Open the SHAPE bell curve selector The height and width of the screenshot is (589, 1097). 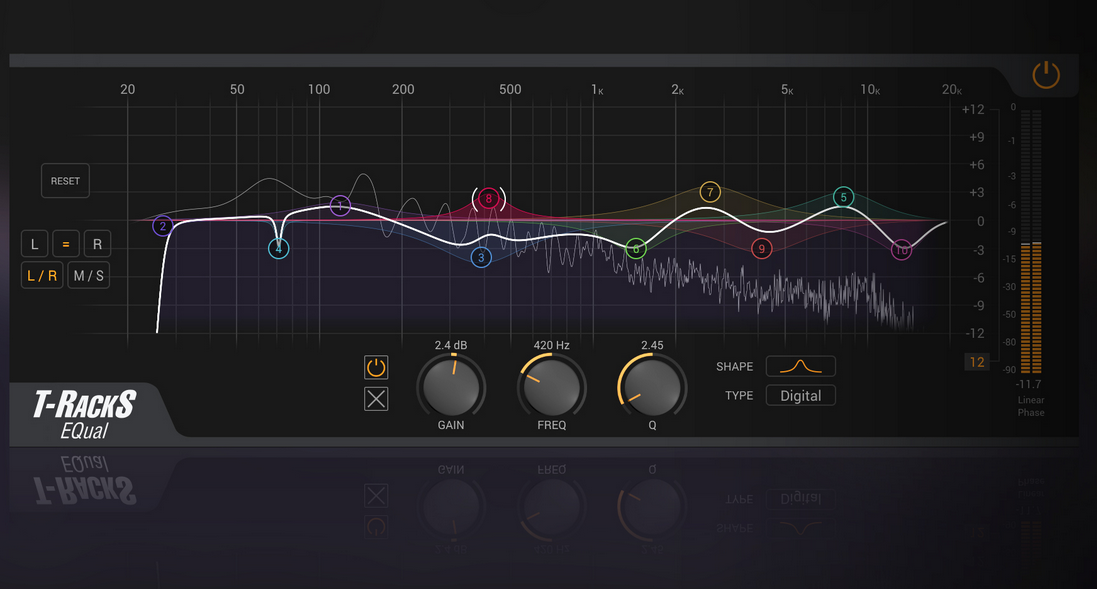[x=800, y=366]
